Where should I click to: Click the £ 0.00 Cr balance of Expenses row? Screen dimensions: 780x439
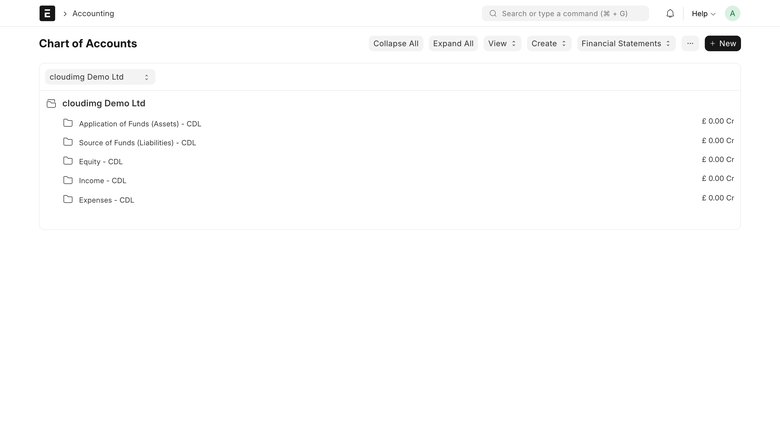[x=718, y=197]
